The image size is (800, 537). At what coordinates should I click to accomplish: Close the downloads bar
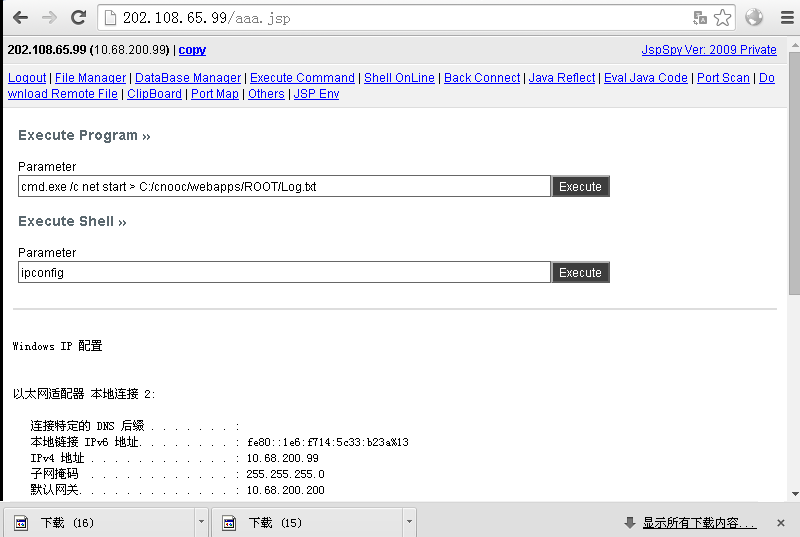point(781,523)
